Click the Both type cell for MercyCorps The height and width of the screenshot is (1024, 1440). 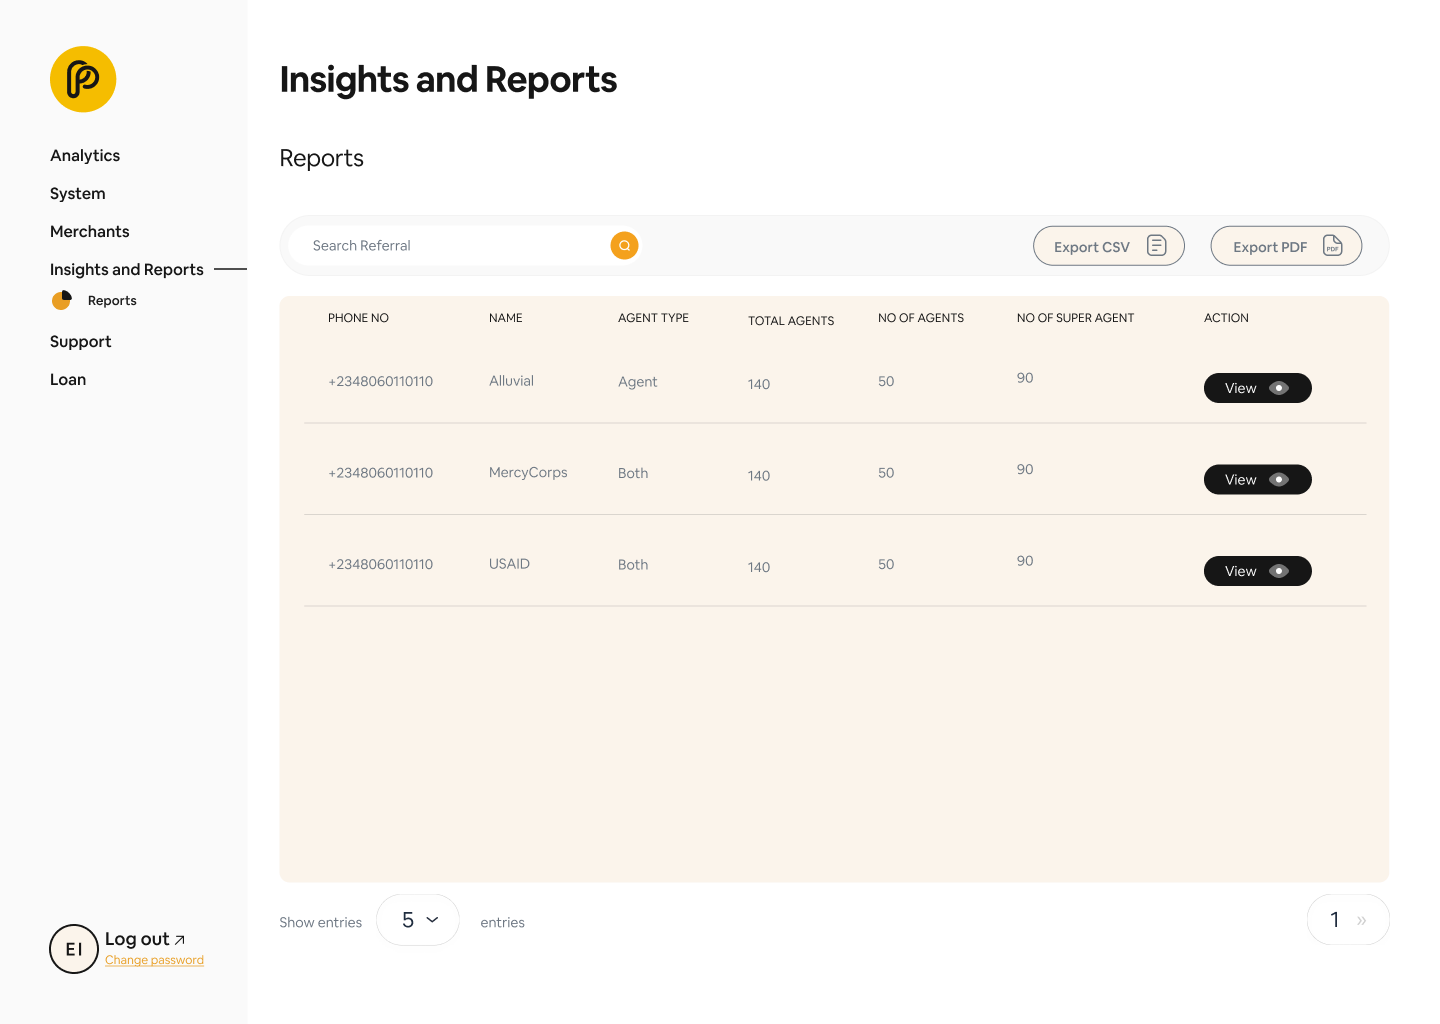pos(633,473)
